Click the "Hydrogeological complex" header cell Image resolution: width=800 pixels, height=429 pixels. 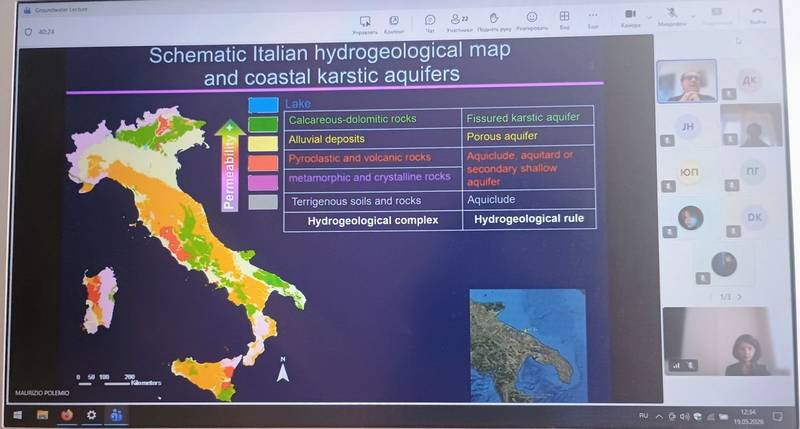[x=373, y=220]
